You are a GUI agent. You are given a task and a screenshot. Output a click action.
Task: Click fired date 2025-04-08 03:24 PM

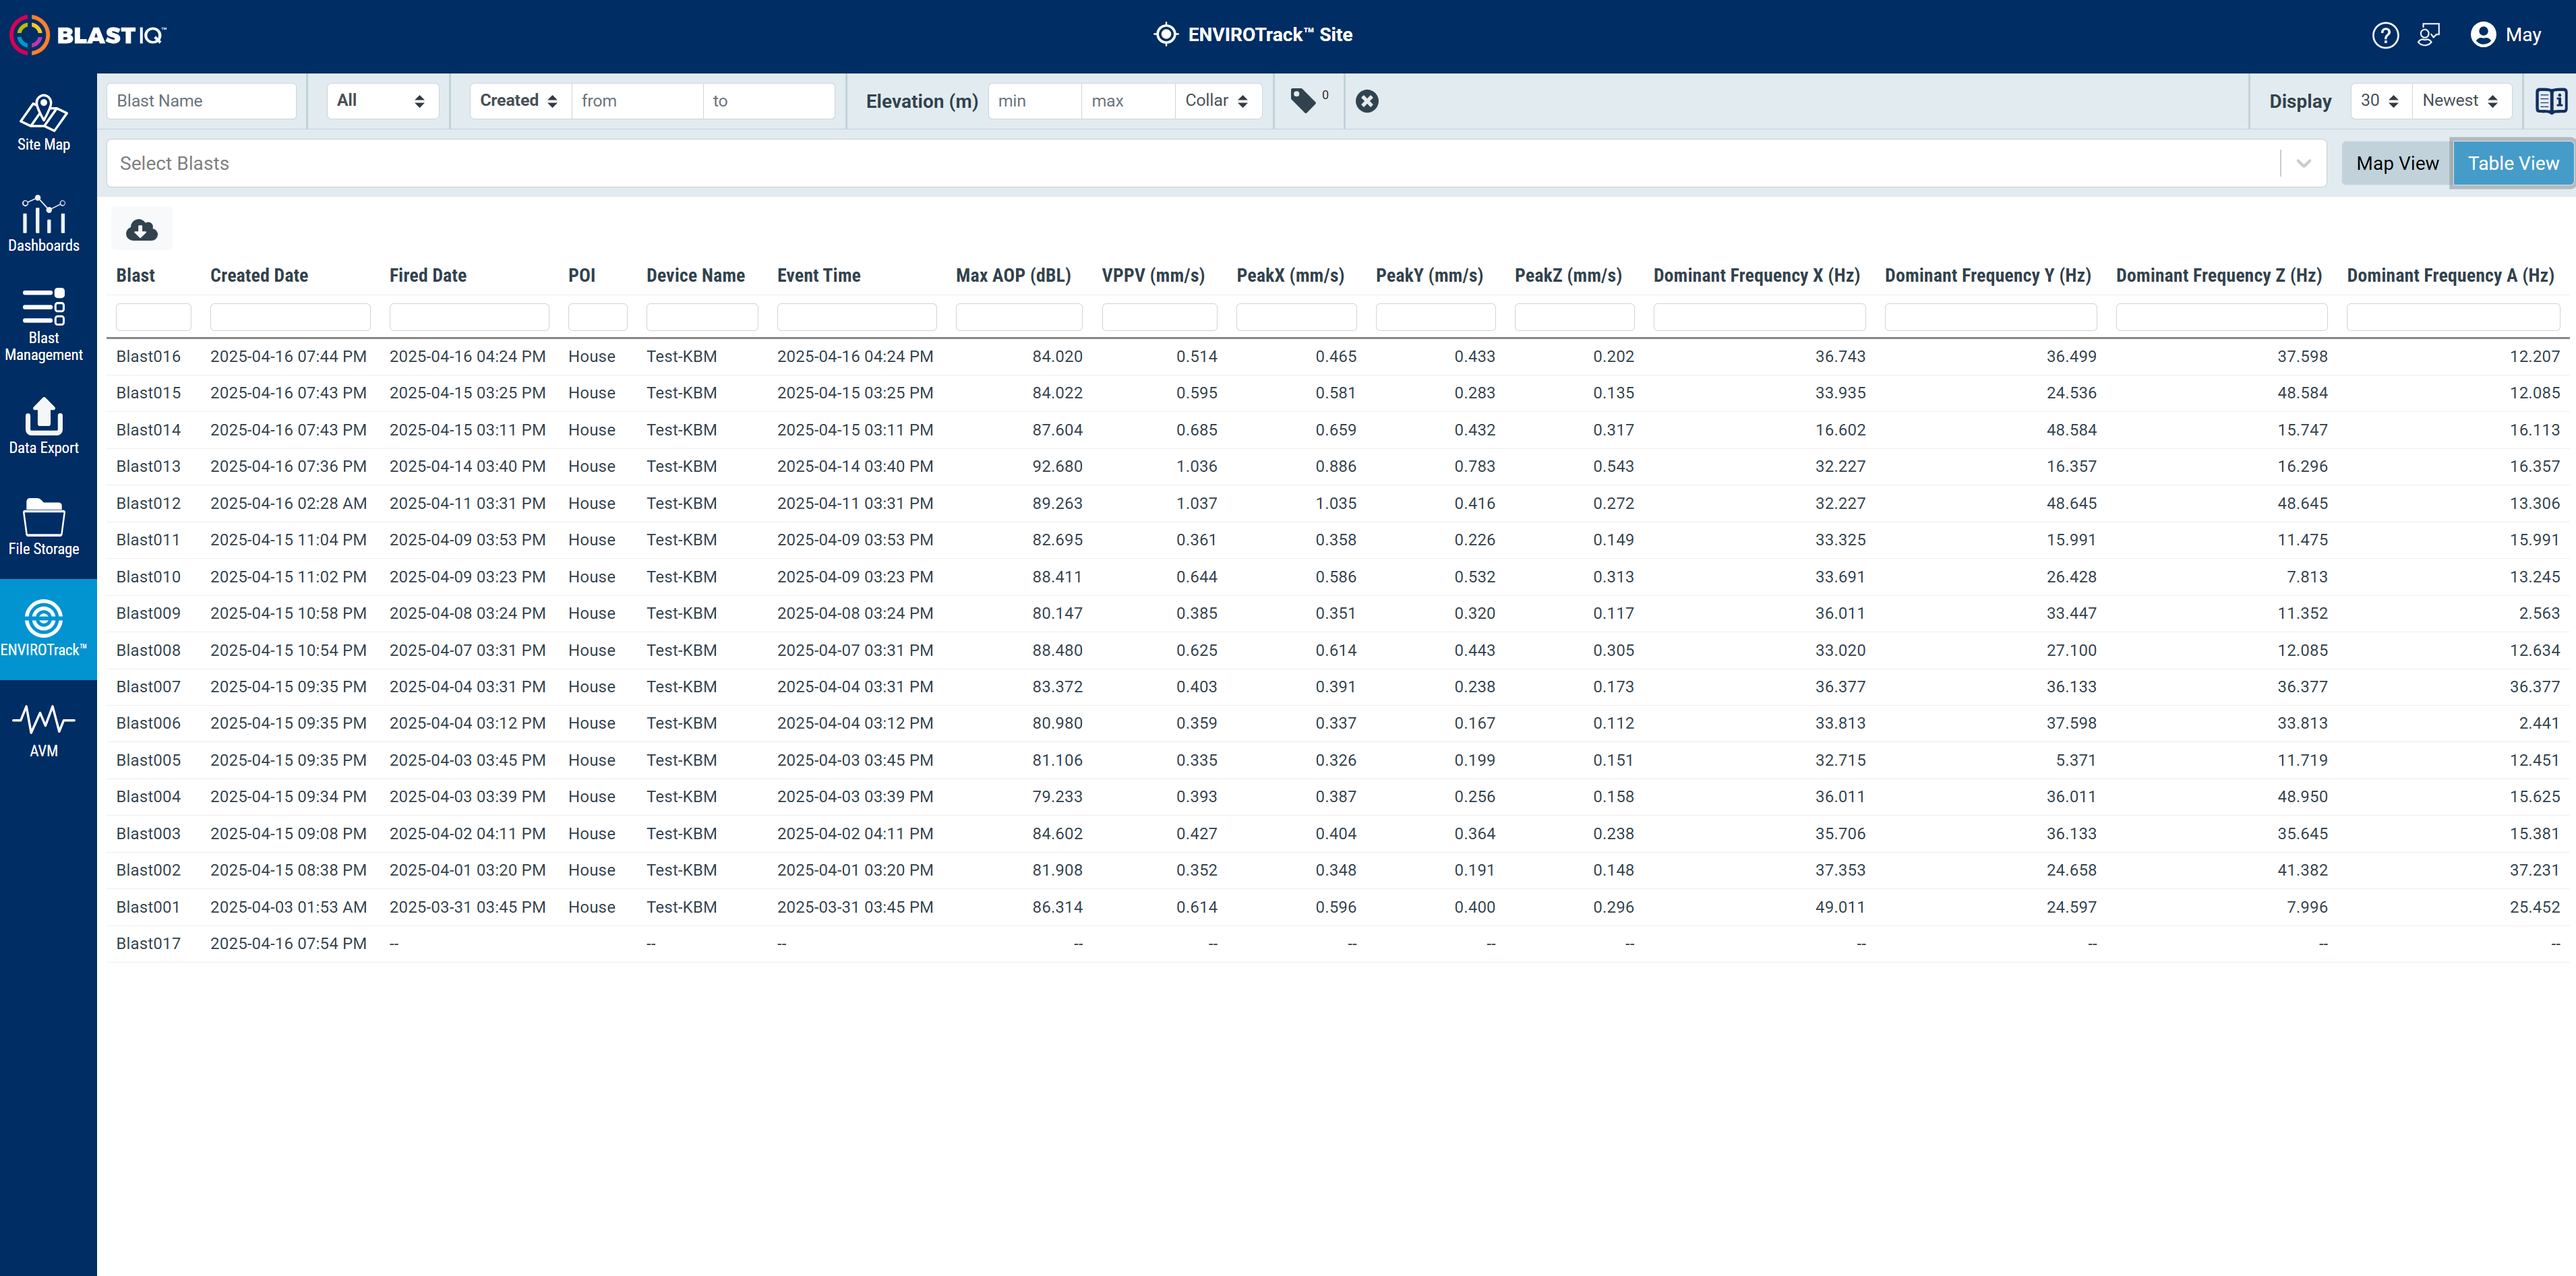pyautogui.click(x=467, y=614)
